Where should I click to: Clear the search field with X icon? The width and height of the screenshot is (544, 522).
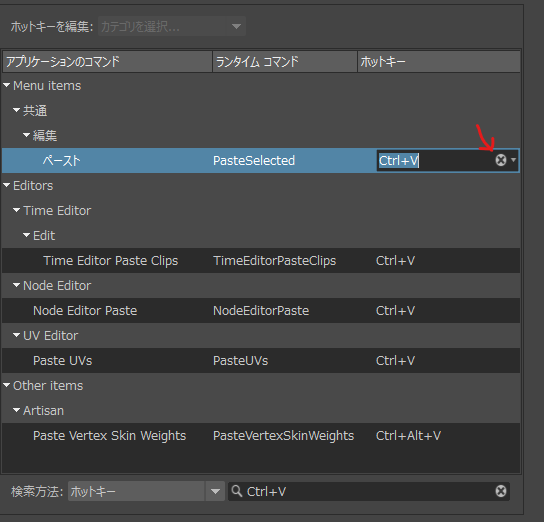(x=501, y=491)
